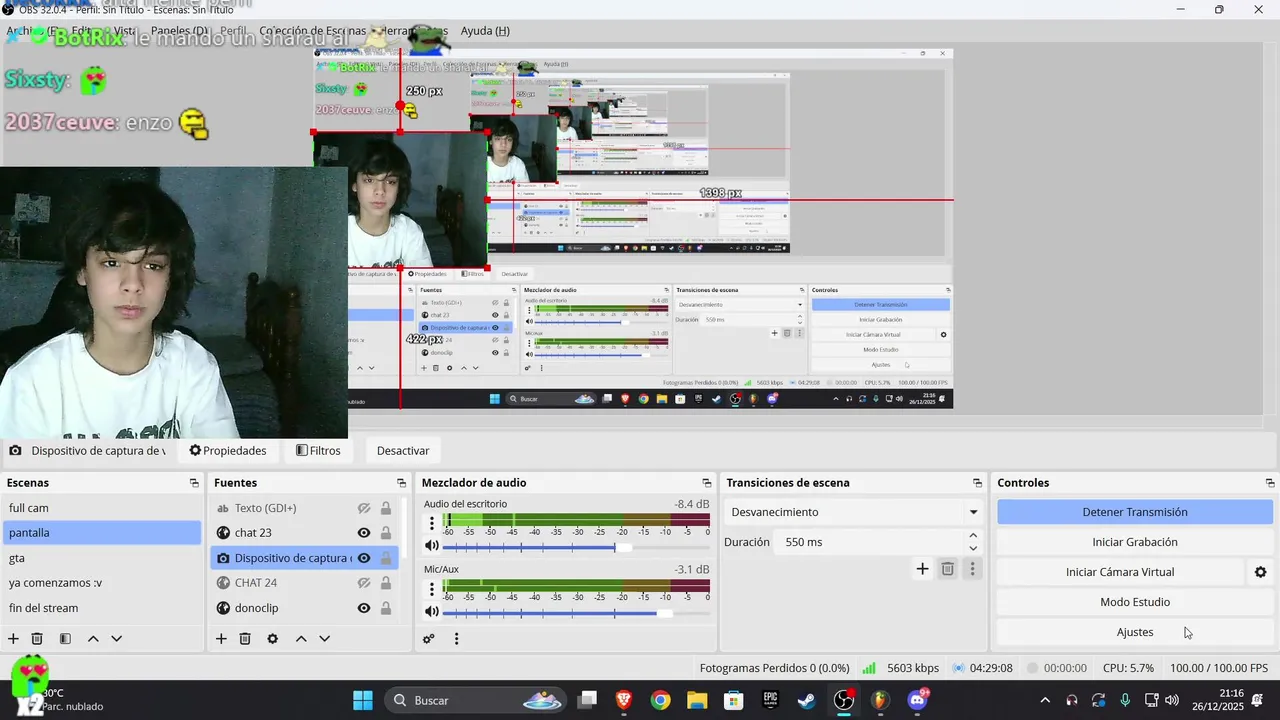Pop out the Transiciones de escena dock icon

(977, 483)
